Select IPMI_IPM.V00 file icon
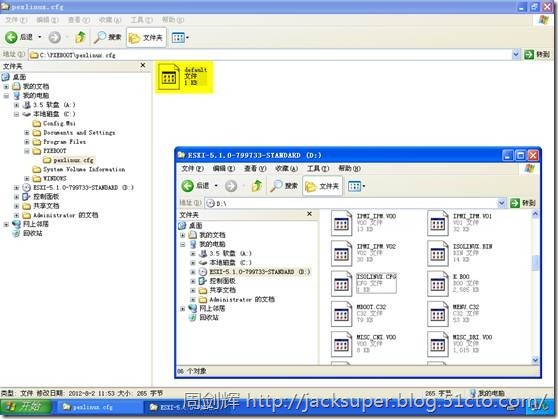 click(x=341, y=223)
